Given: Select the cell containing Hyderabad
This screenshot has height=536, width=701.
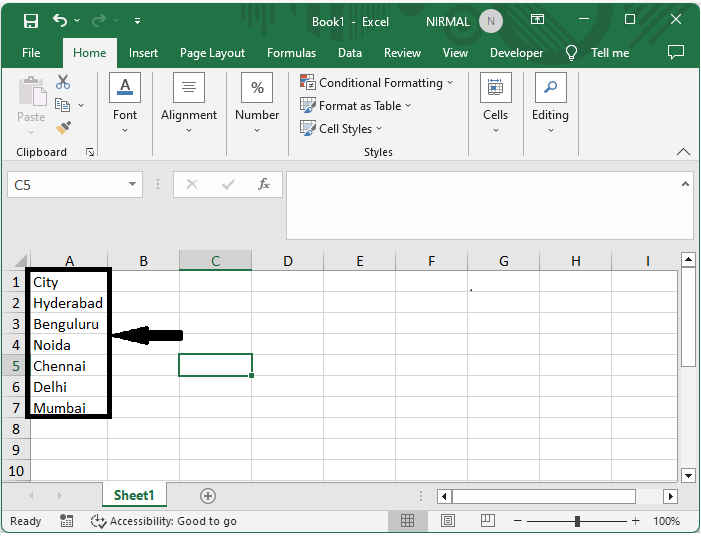Looking at the screenshot, I should (x=69, y=303).
